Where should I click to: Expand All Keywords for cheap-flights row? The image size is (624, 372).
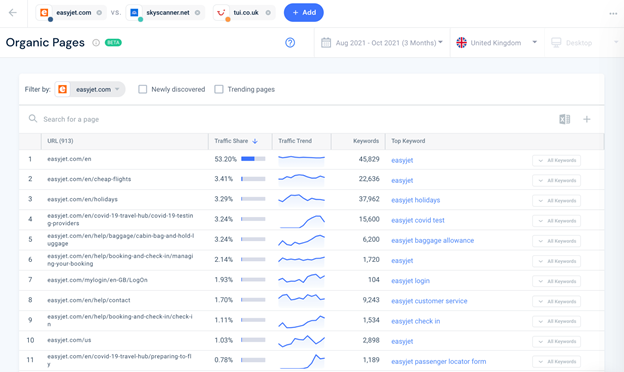coord(556,181)
